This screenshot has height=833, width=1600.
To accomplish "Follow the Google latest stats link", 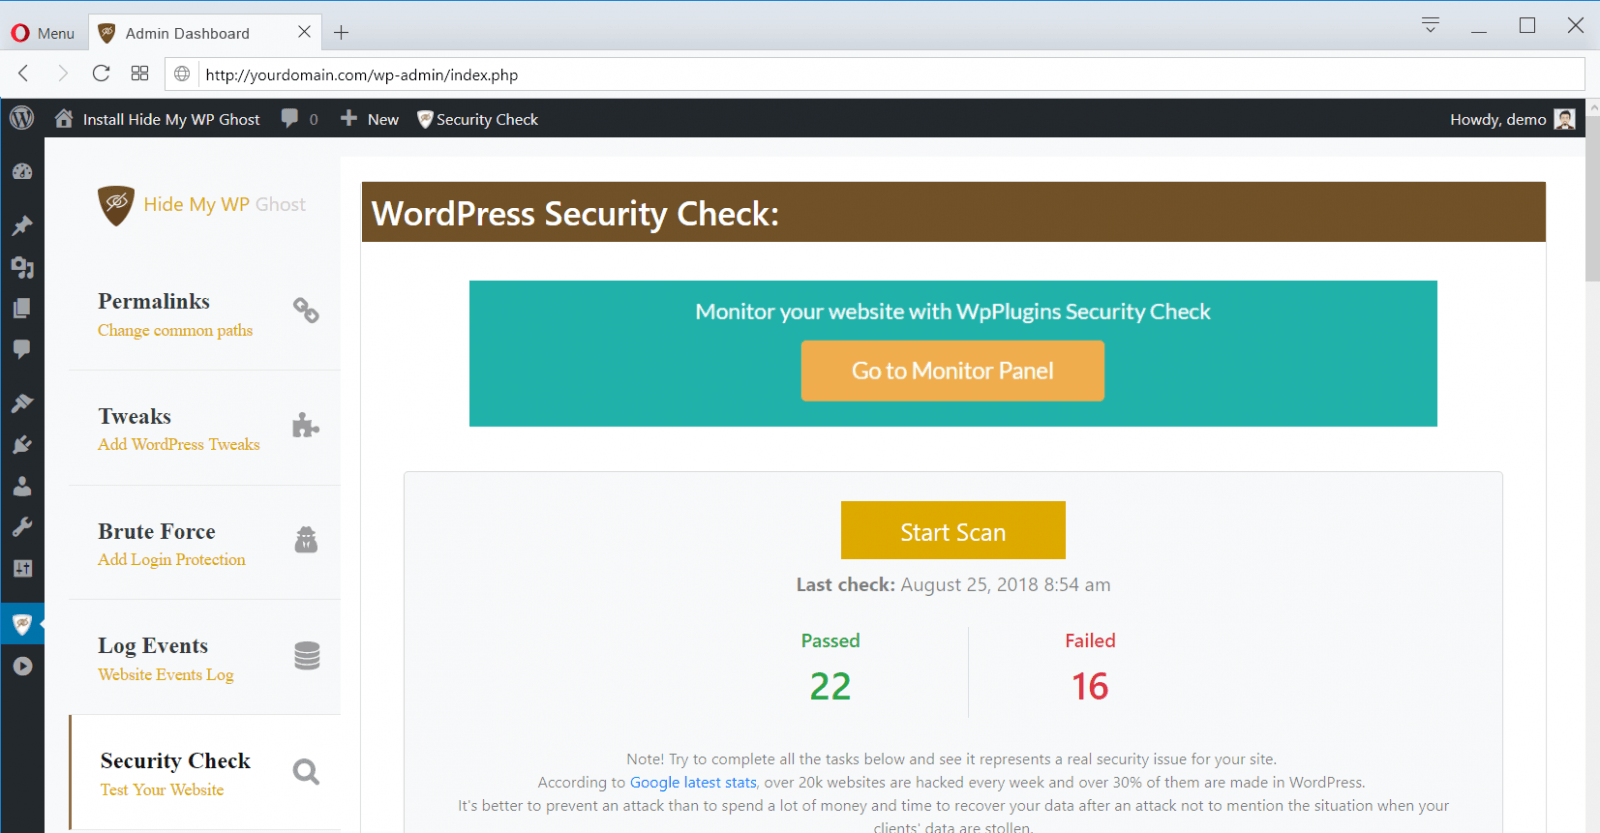I will coord(692,782).
